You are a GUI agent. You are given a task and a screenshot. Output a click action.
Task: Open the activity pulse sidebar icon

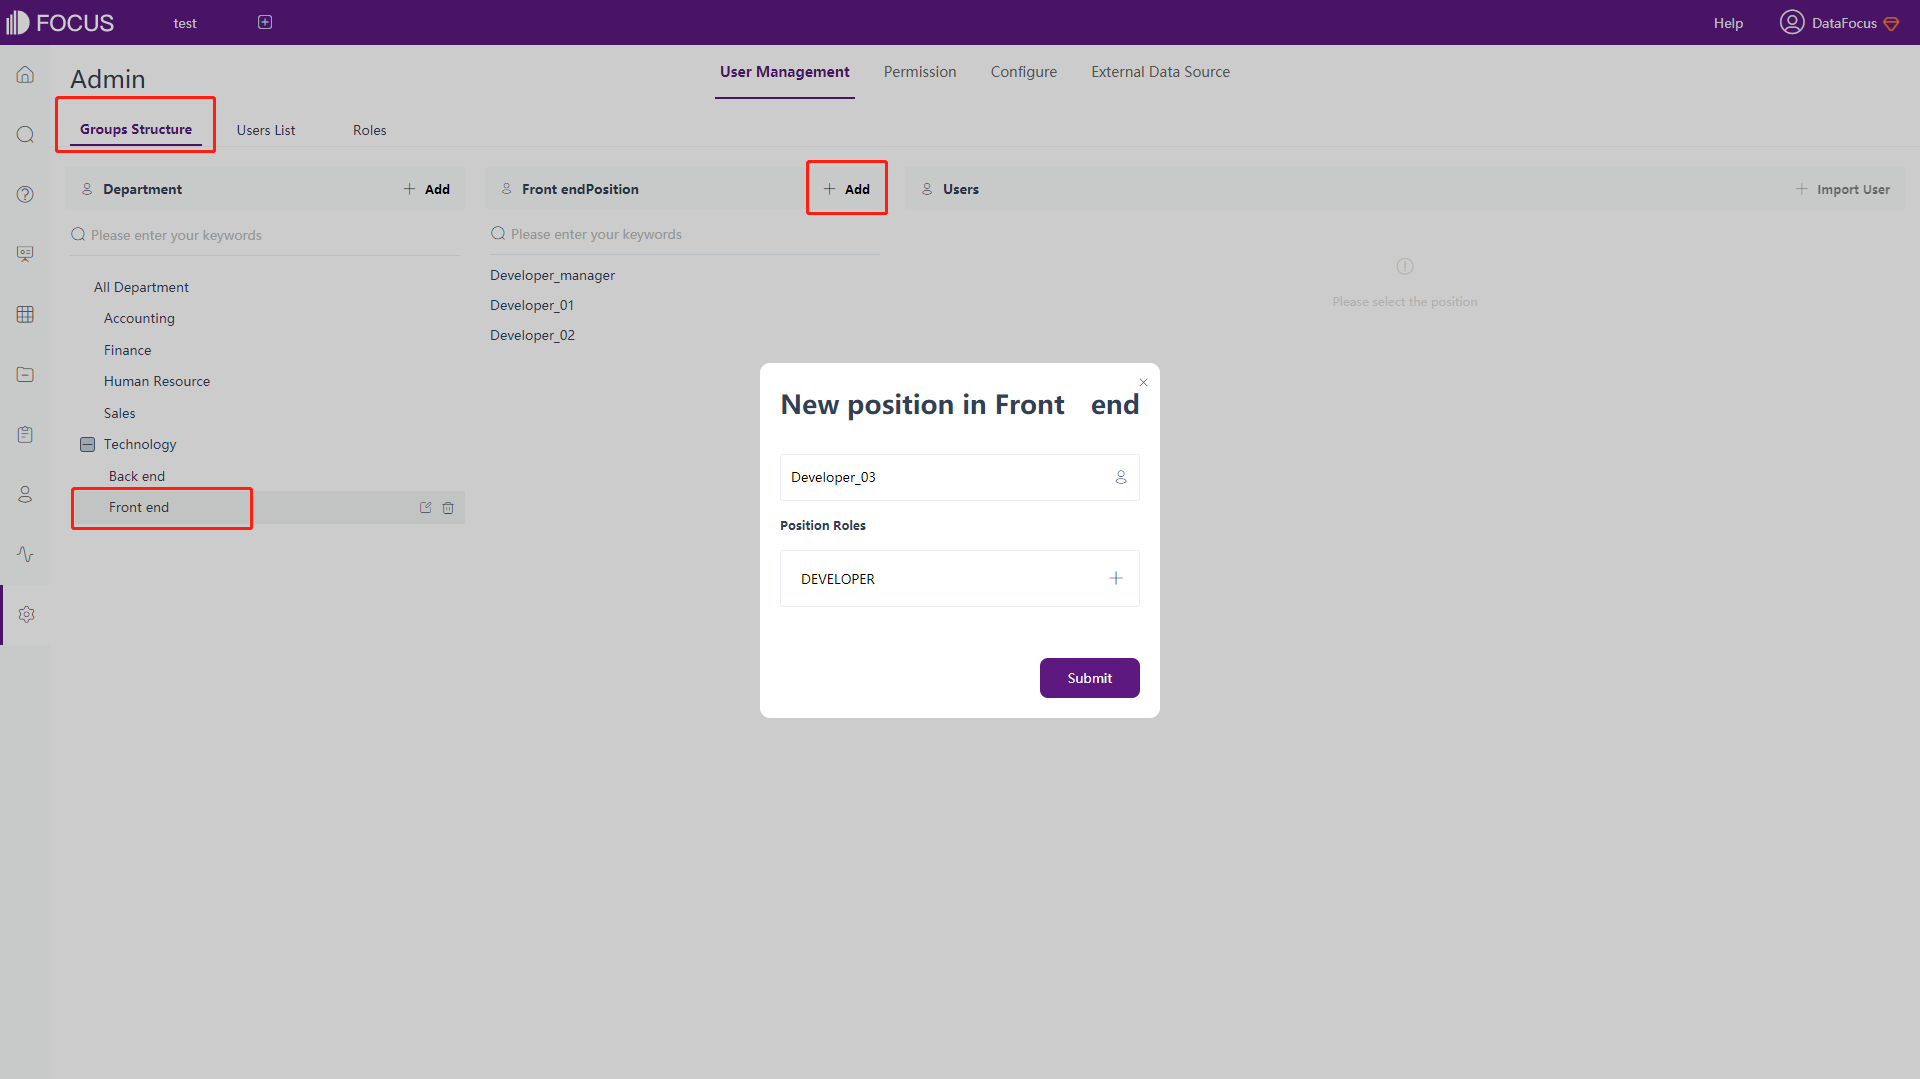pos(25,554)
